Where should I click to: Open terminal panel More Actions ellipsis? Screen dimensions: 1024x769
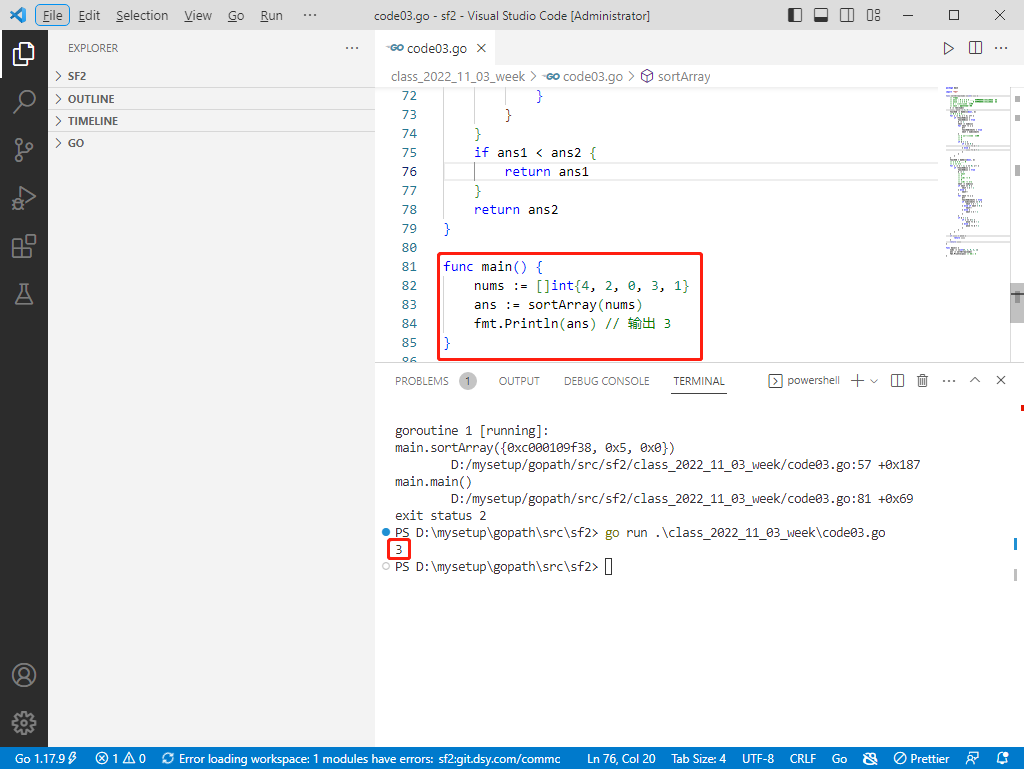point(949,381)
